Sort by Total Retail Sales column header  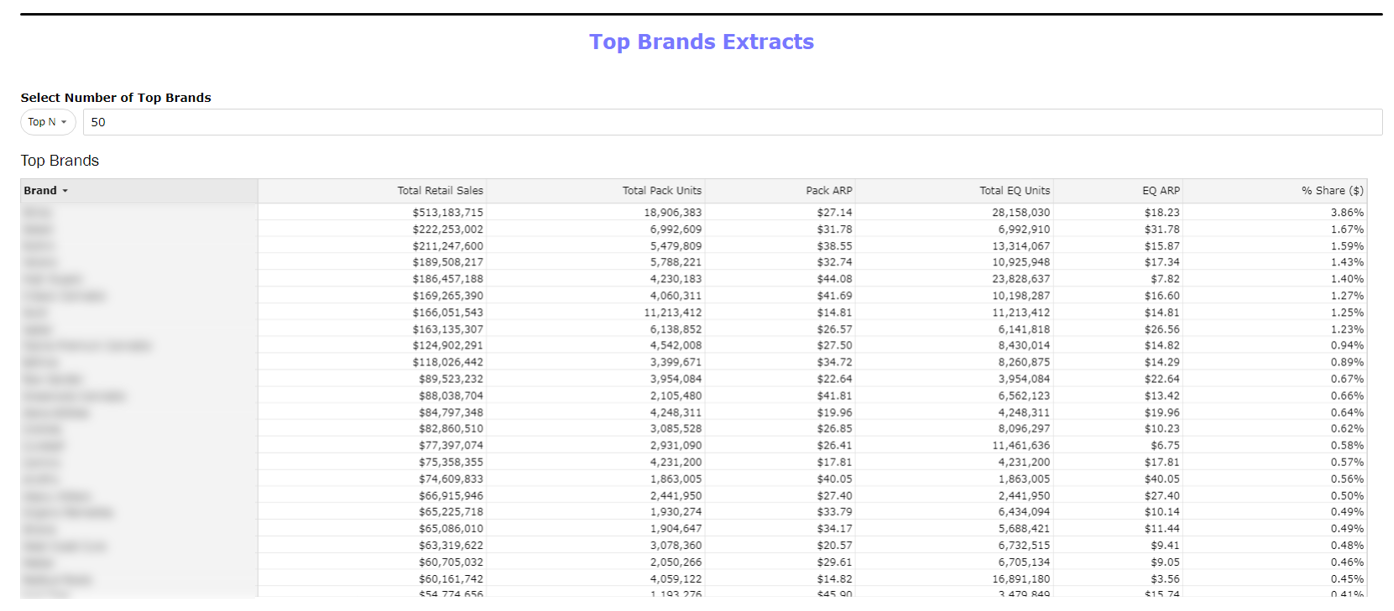pyautogui.click(x=440, y=191)
